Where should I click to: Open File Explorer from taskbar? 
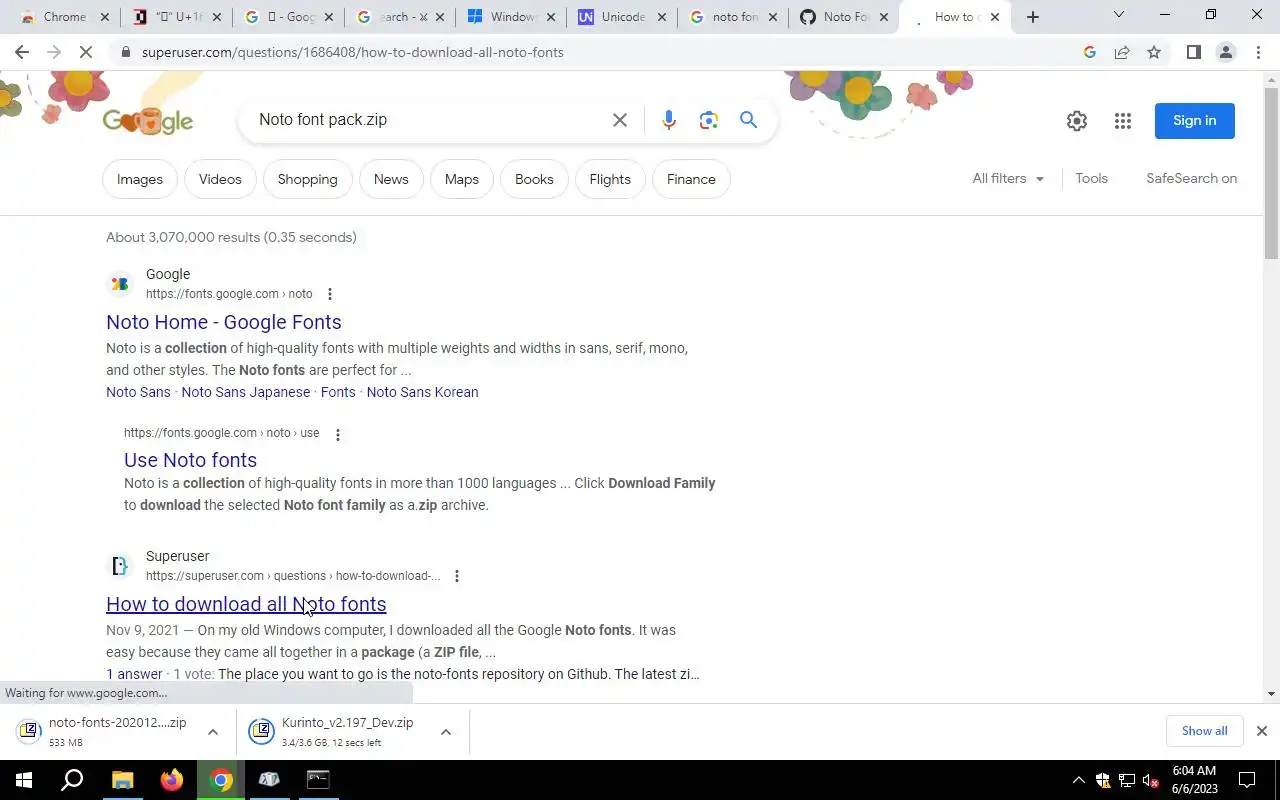pos(122,780)
